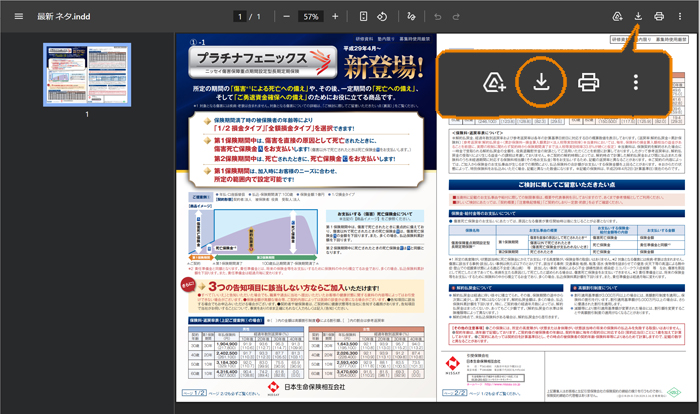This screenshot has width=700, height=414.
Task: Click the small download icon in top toolbar
Action: click(639, 16)
